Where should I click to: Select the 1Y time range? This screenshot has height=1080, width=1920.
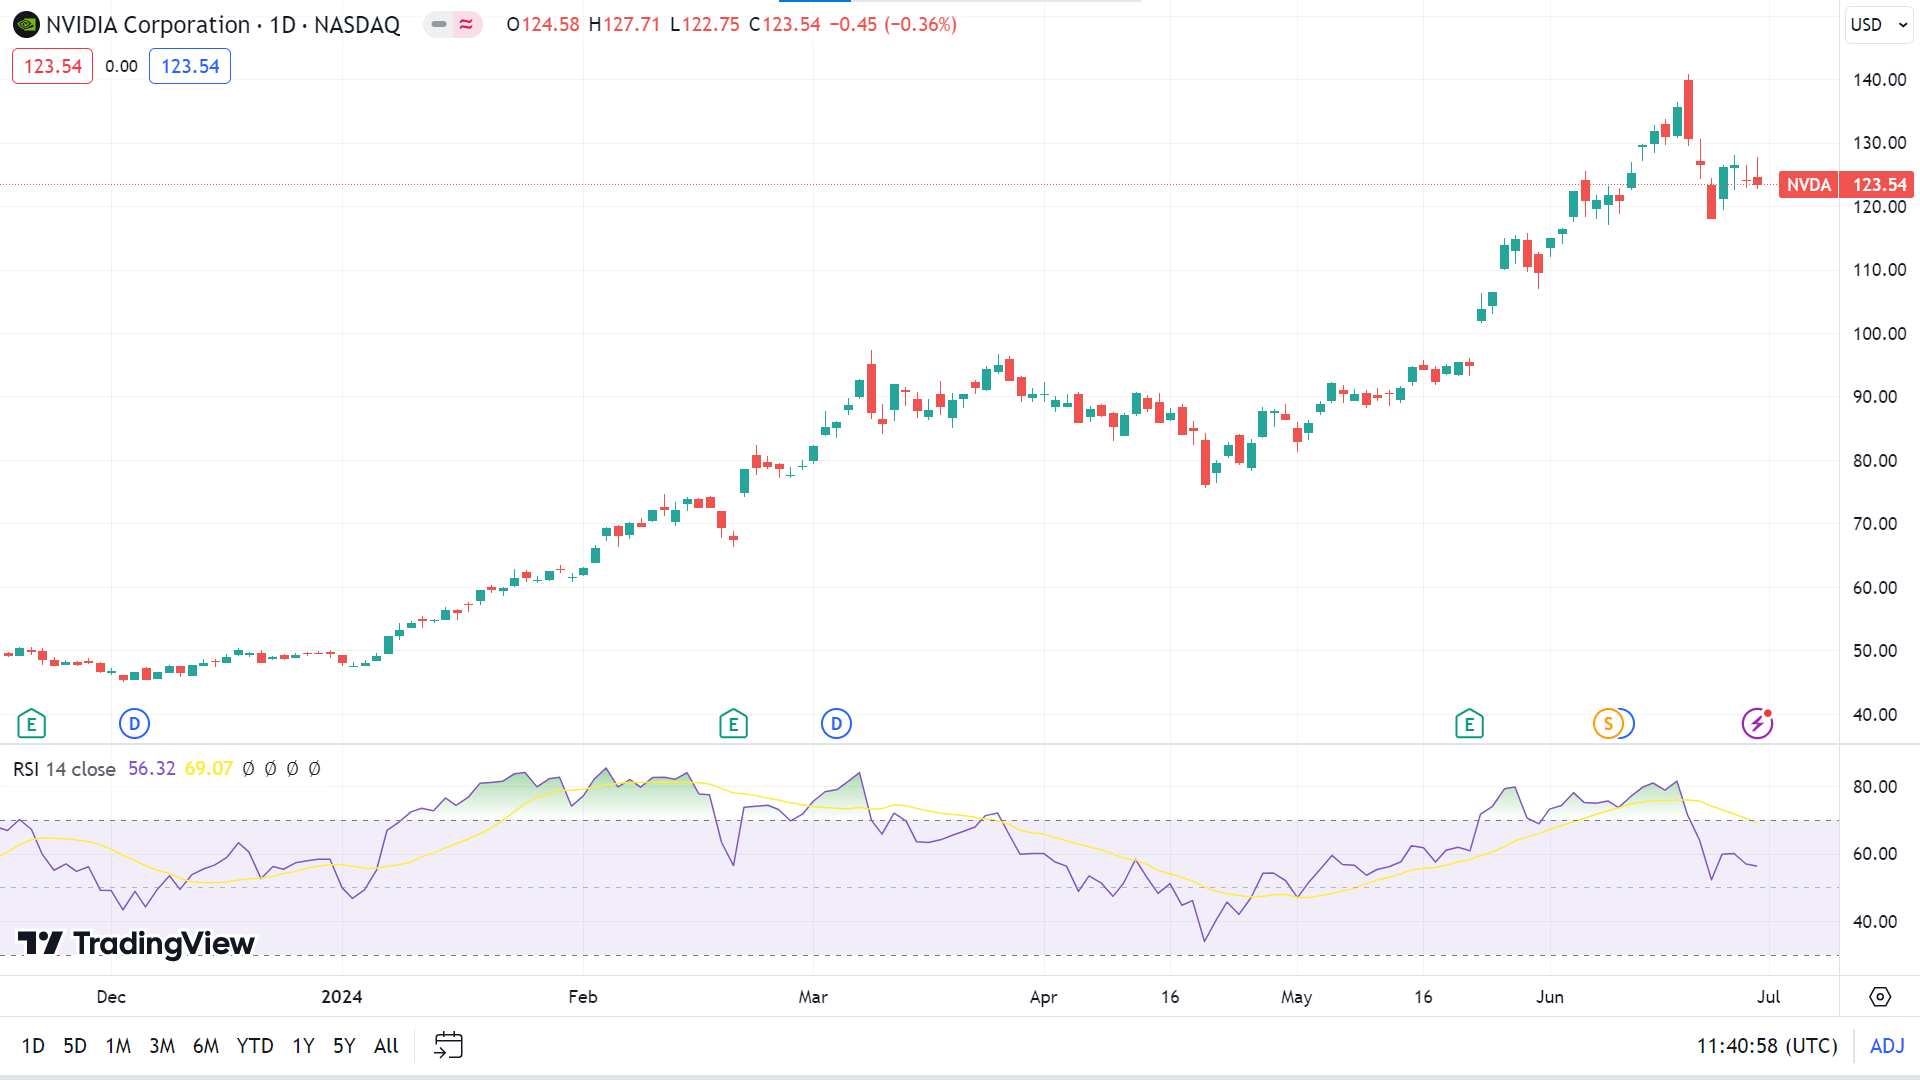pos(303,1046)
